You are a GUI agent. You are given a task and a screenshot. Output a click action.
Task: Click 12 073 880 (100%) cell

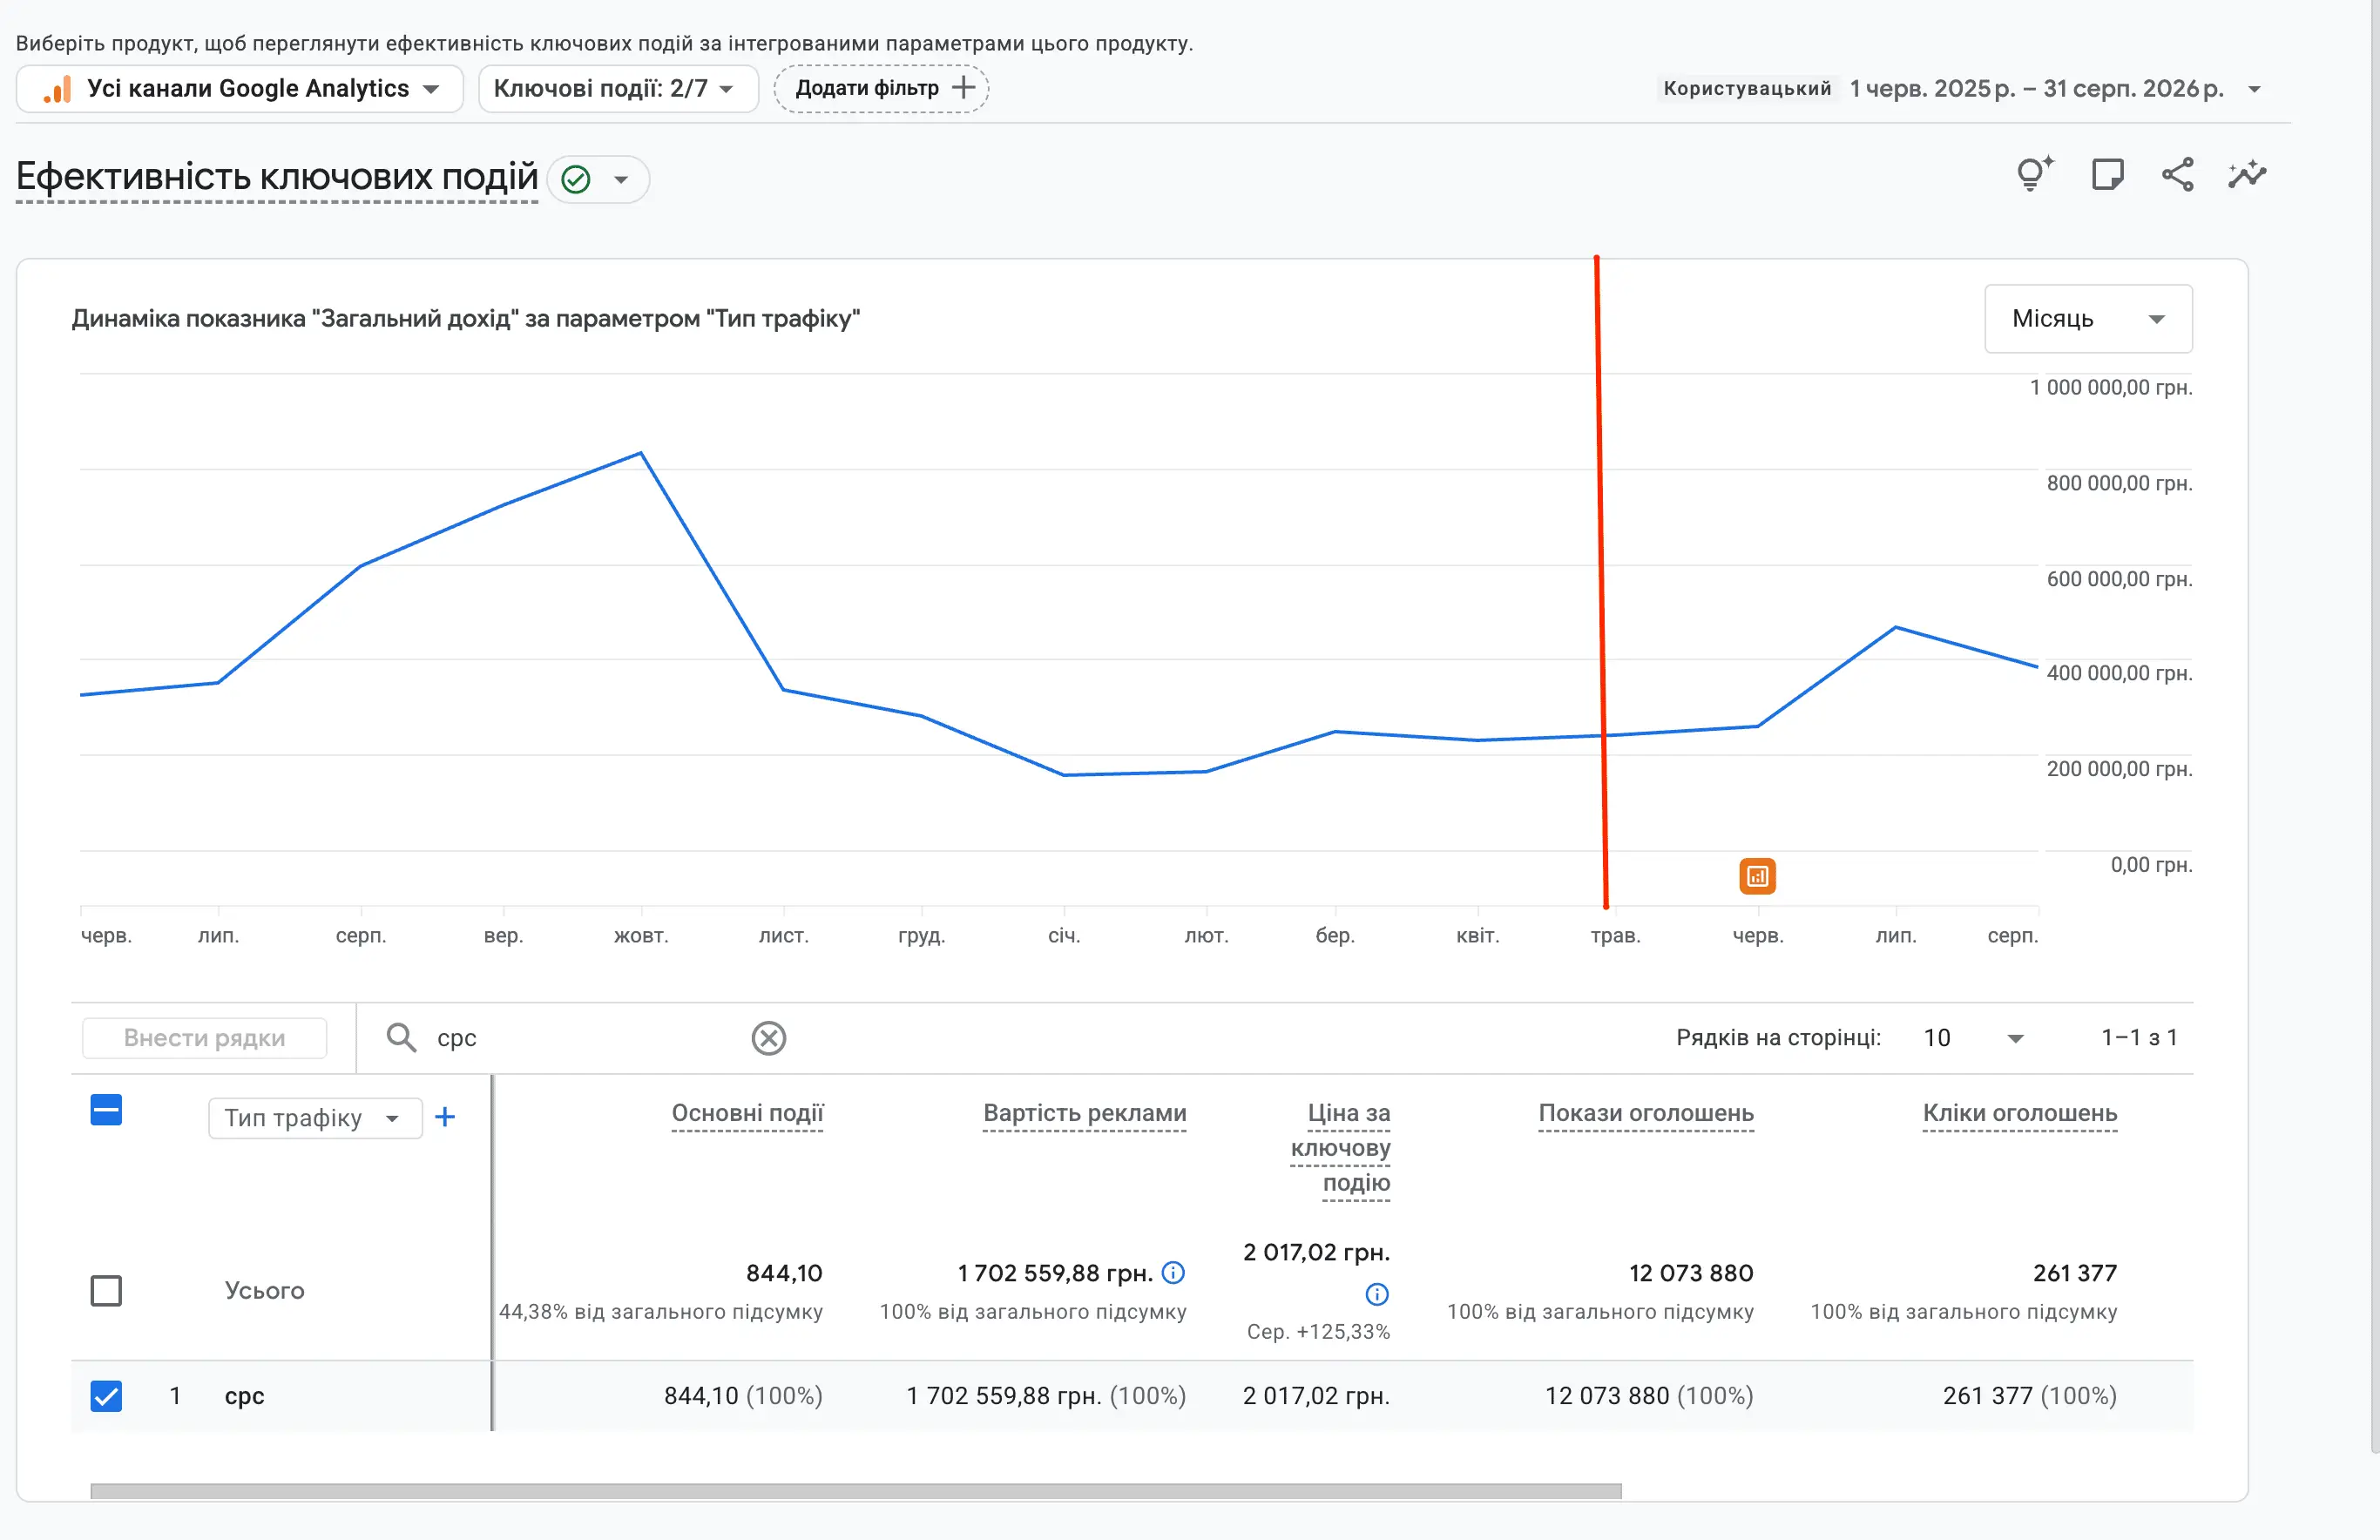point(1649,1396)
